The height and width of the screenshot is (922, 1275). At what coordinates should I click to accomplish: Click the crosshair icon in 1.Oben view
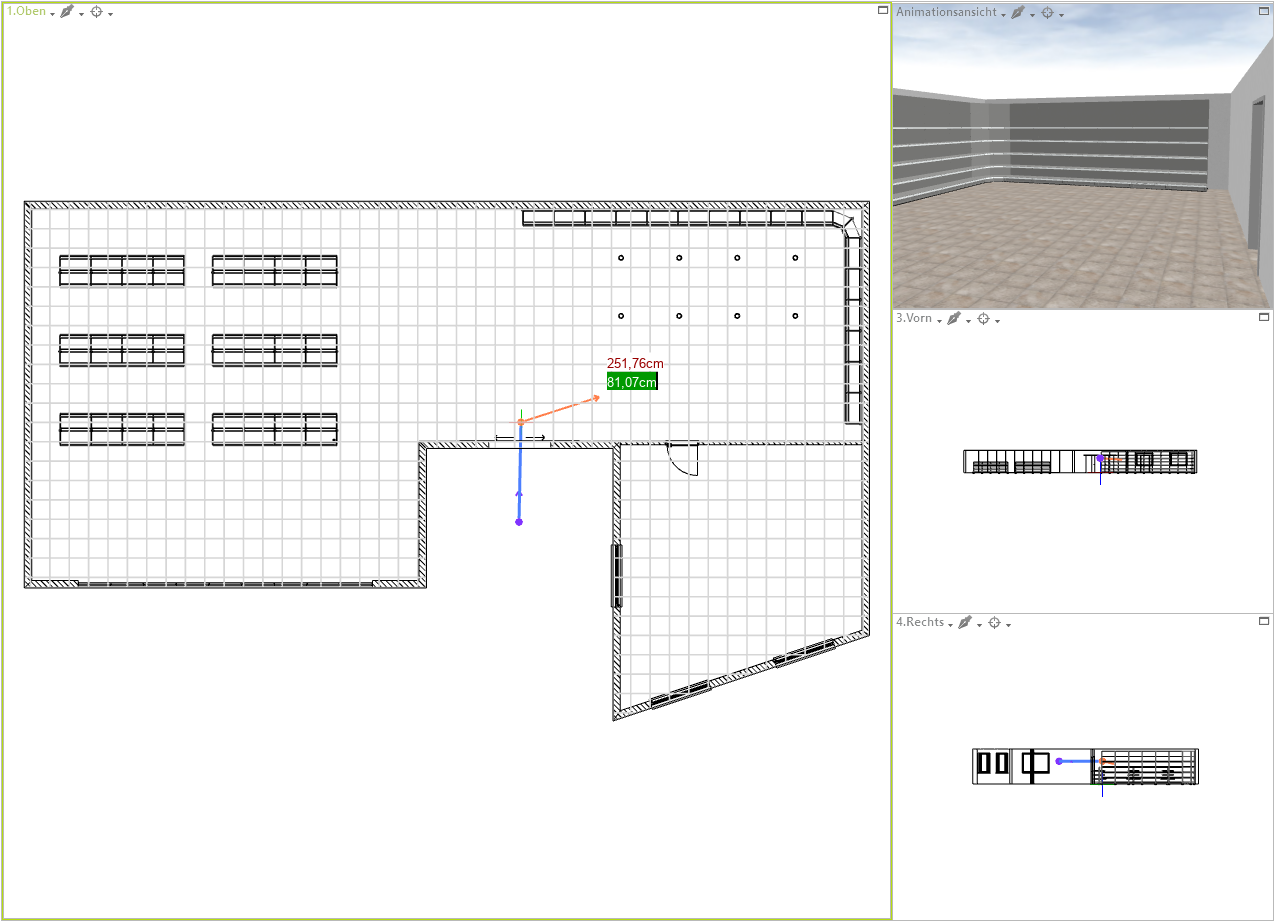(x=96, y=12)
